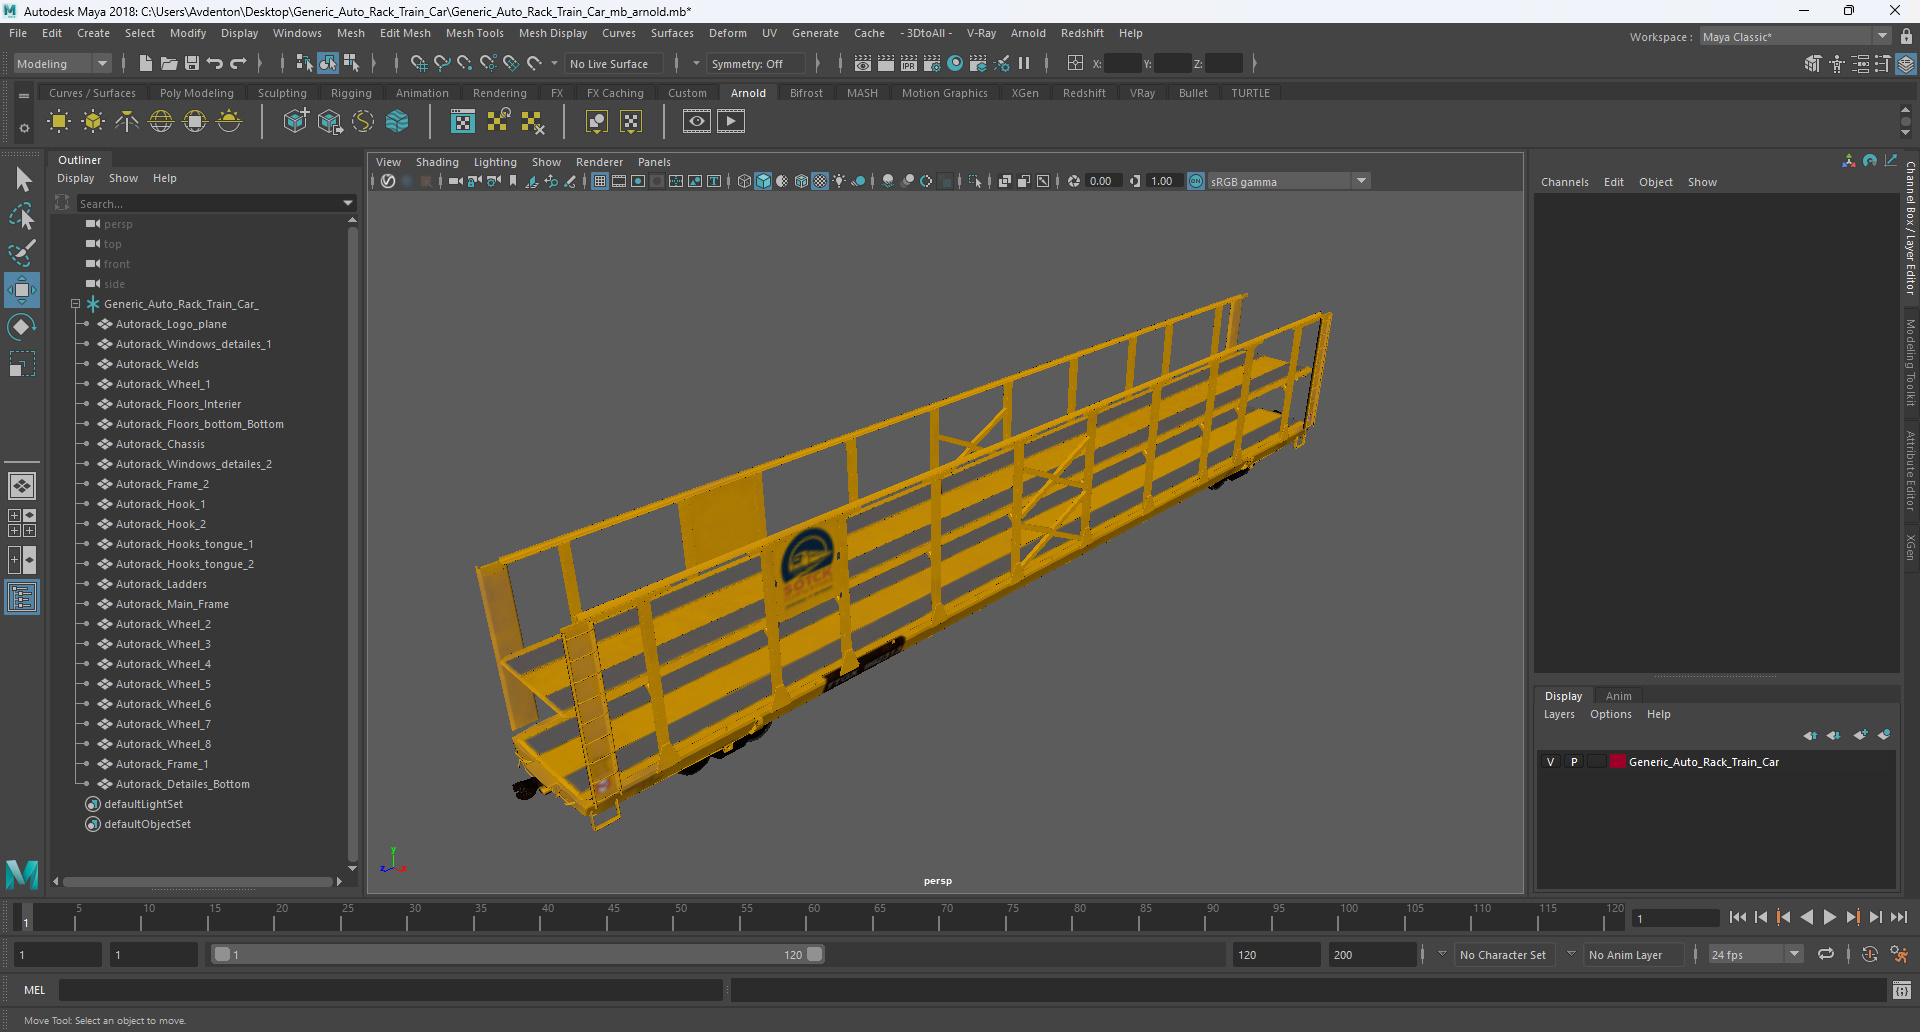
Task: Click the Redo arrow icon
Action: pyautogui.click(x=238, y=63)
